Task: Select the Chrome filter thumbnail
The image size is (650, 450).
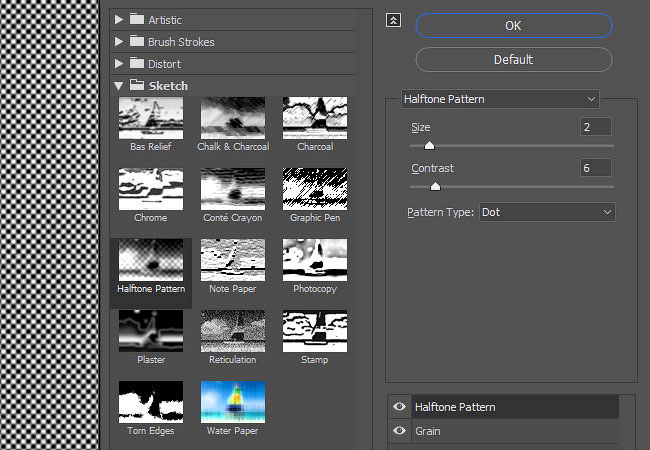Action: point(151,189)
